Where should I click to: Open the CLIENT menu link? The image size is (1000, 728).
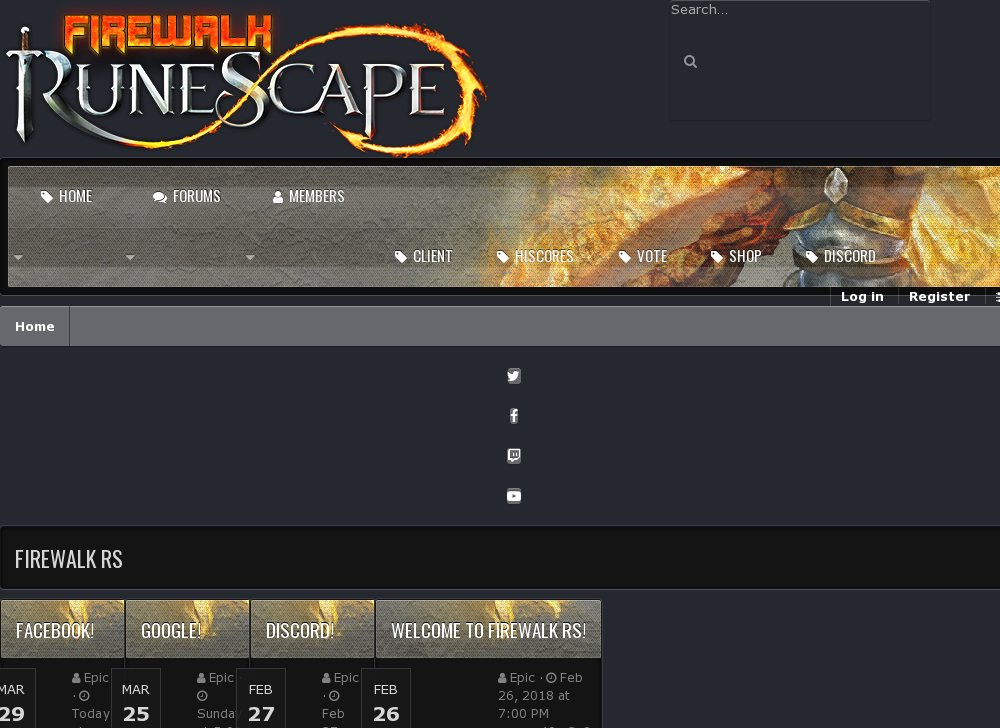tap(423, 256)
